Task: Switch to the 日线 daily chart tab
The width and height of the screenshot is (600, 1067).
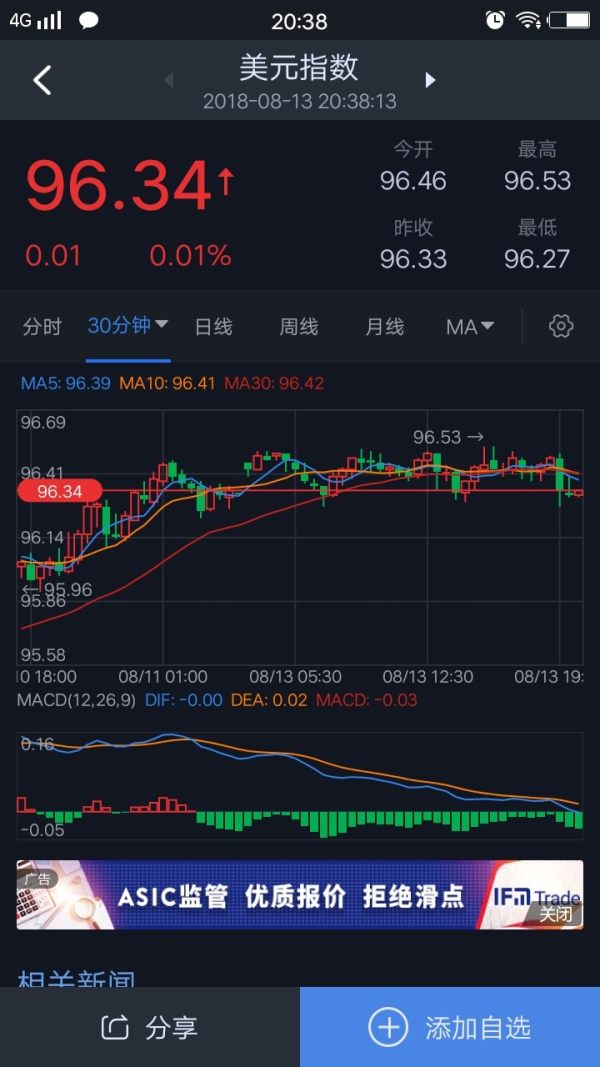Action: 213,326
